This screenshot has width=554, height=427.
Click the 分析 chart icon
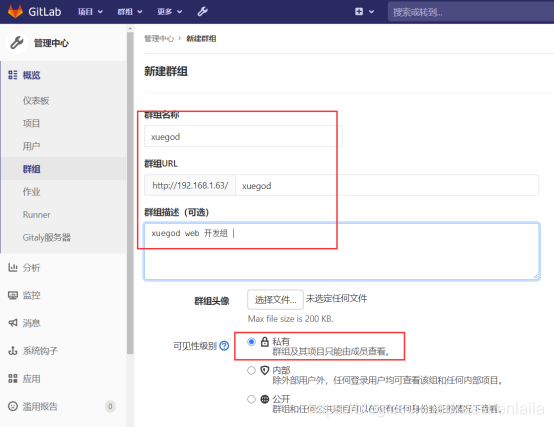point(13,267)
